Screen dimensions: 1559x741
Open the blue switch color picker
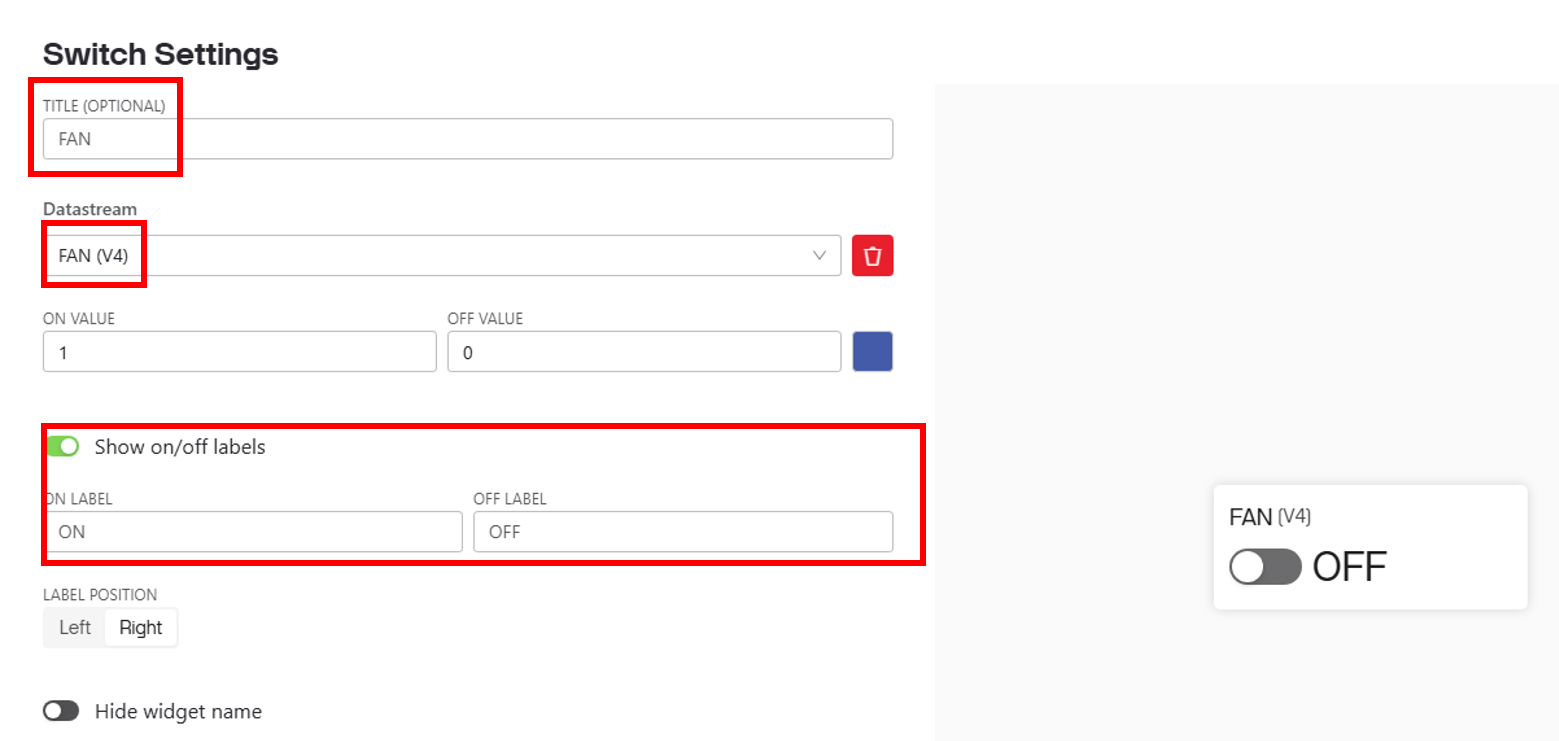(872, 351)
